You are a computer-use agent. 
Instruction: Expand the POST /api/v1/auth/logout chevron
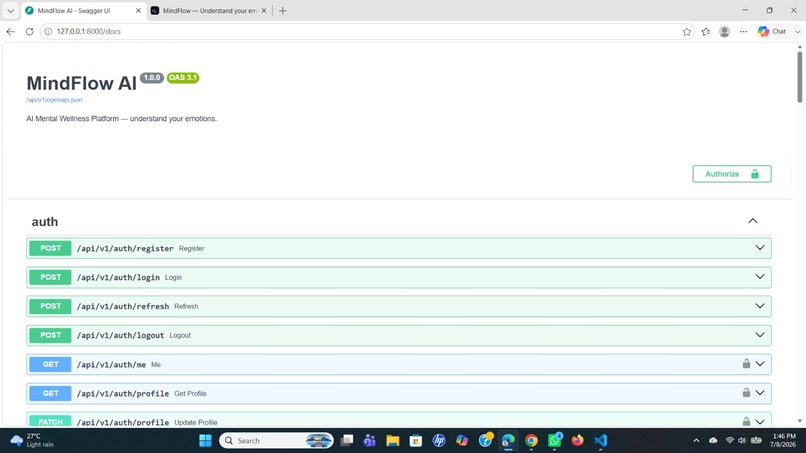tap(760, 335)
